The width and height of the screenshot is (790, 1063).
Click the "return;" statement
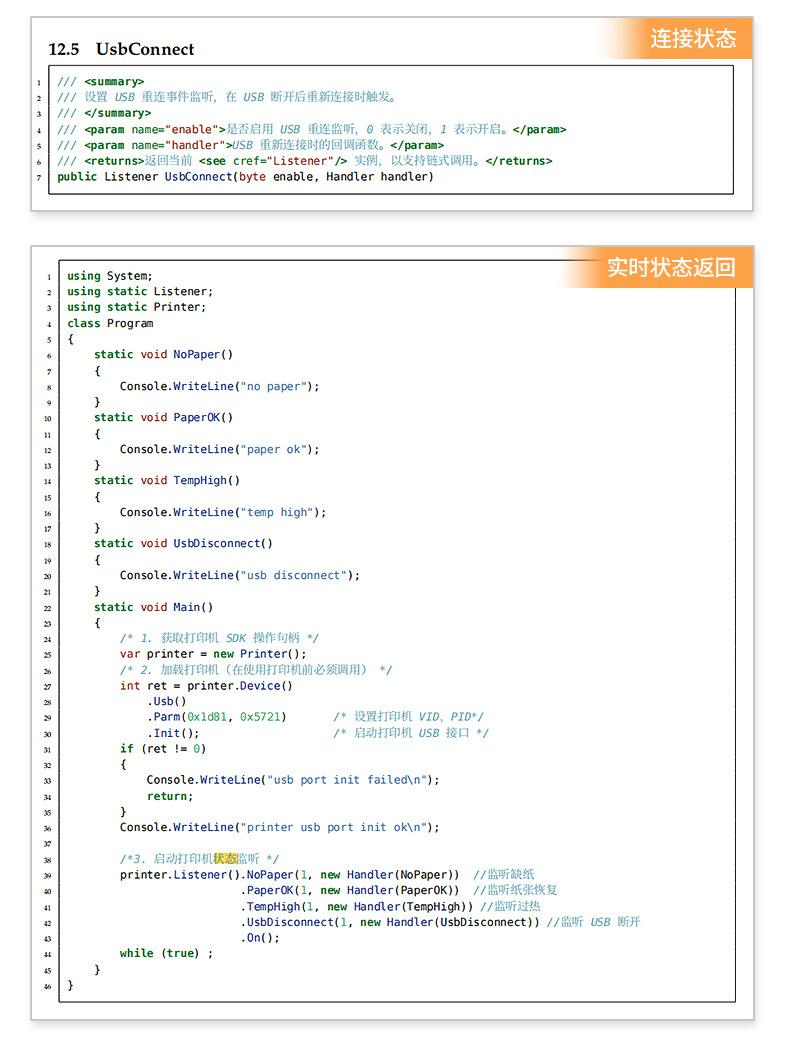[169, 796]
